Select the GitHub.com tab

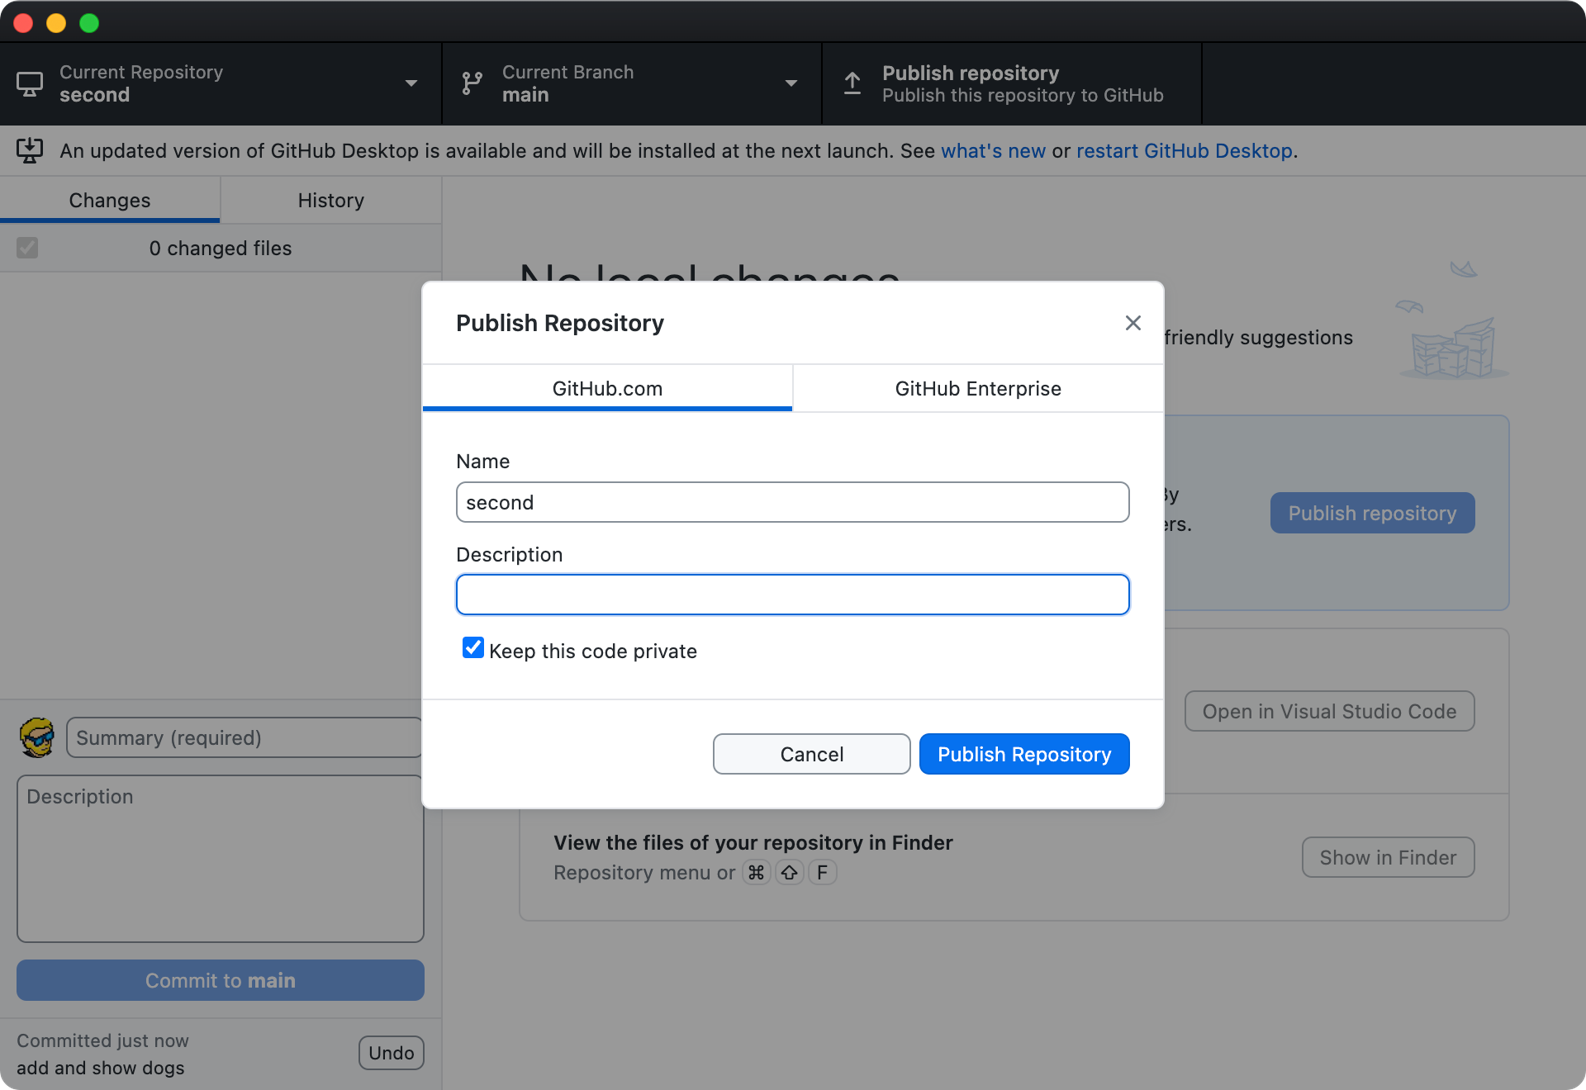(607, 388)
